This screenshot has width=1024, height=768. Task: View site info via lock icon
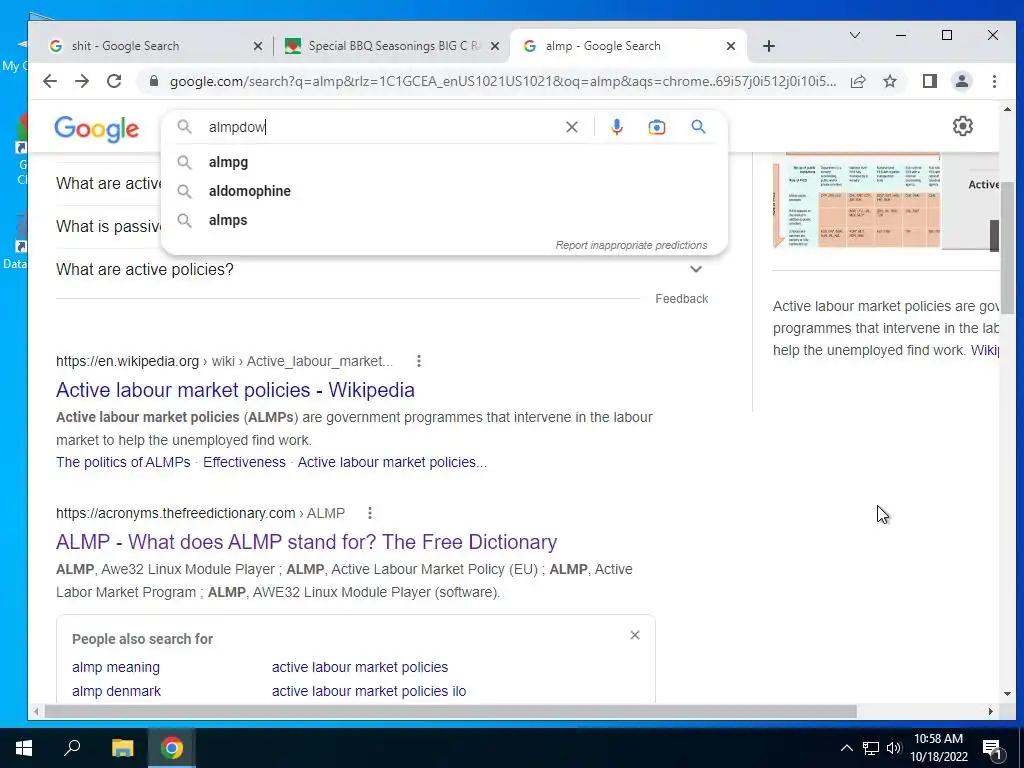click(x=154, y=81)
